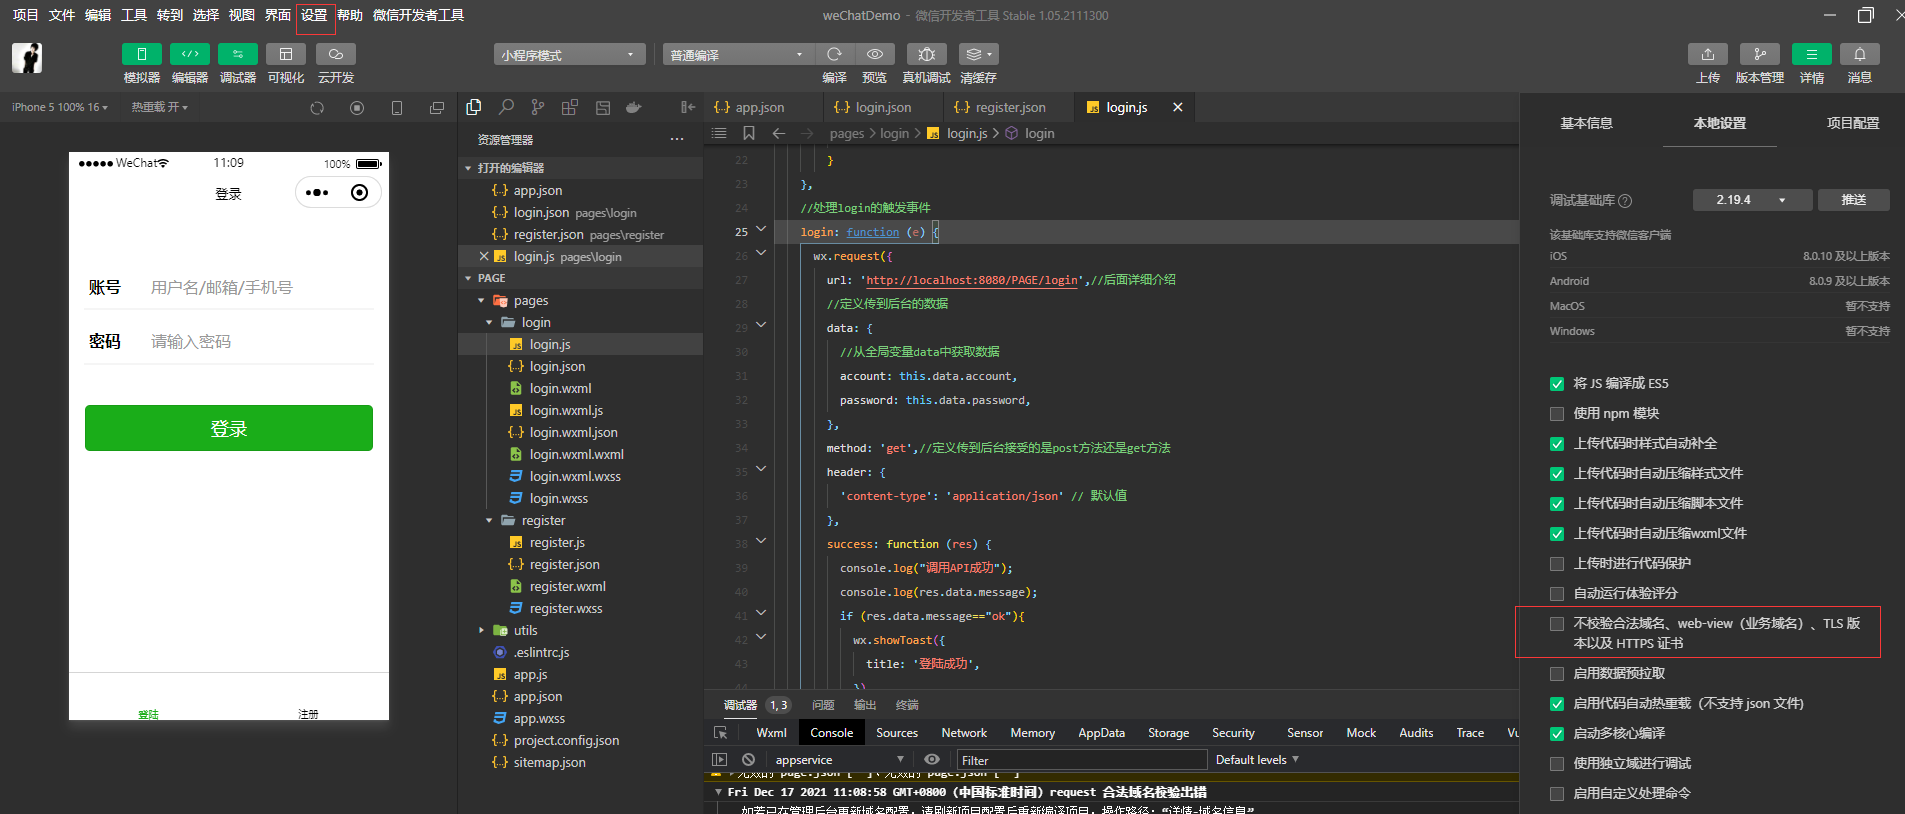Toggle the 调试器 debugger panel button
Viewport: 1905px width, 814px height.
pos(237,54)
